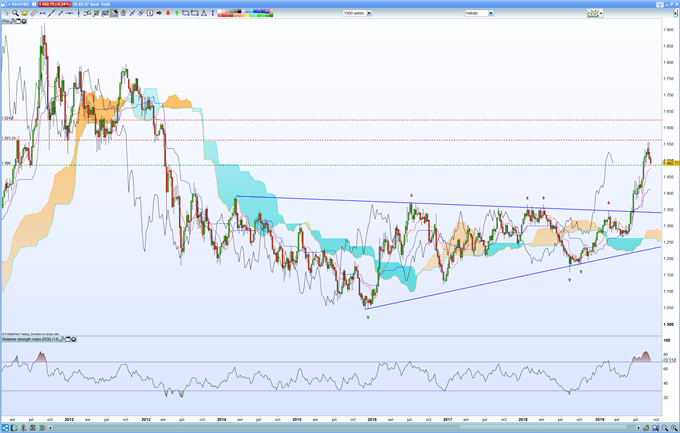The image size is (680, 433).
Task: Click the 1 900 price axis label
Action: [x=668, y=30]
